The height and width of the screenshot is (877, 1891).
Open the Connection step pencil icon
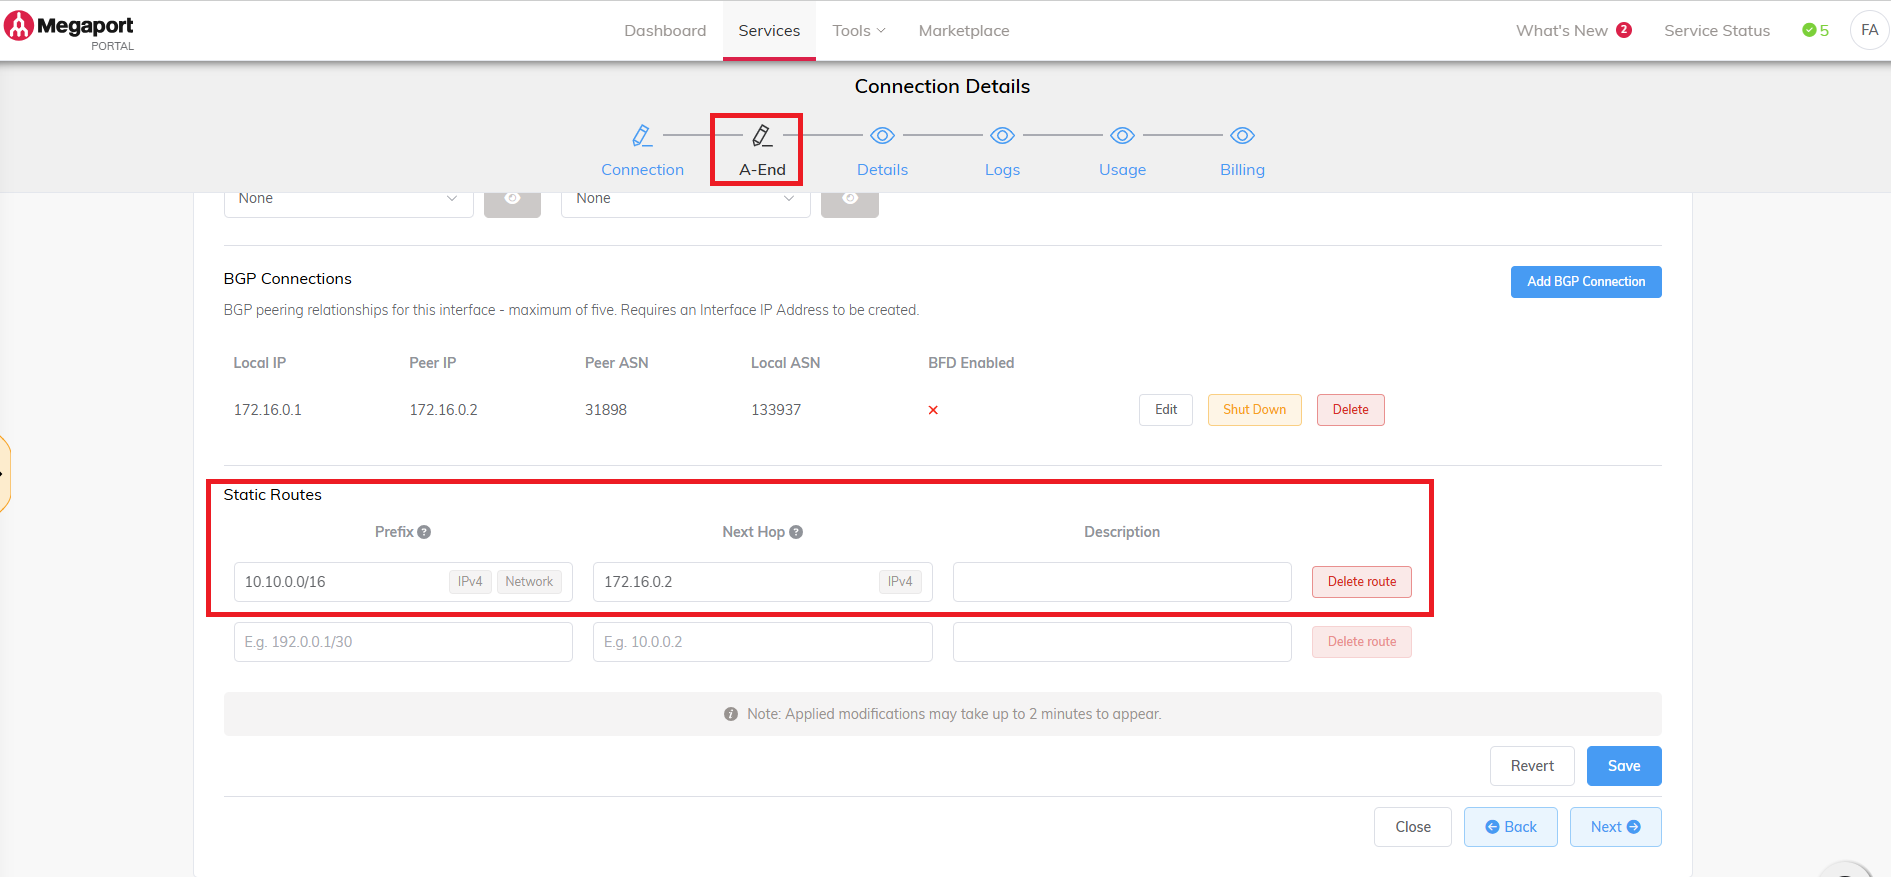(x=642, y=135)
